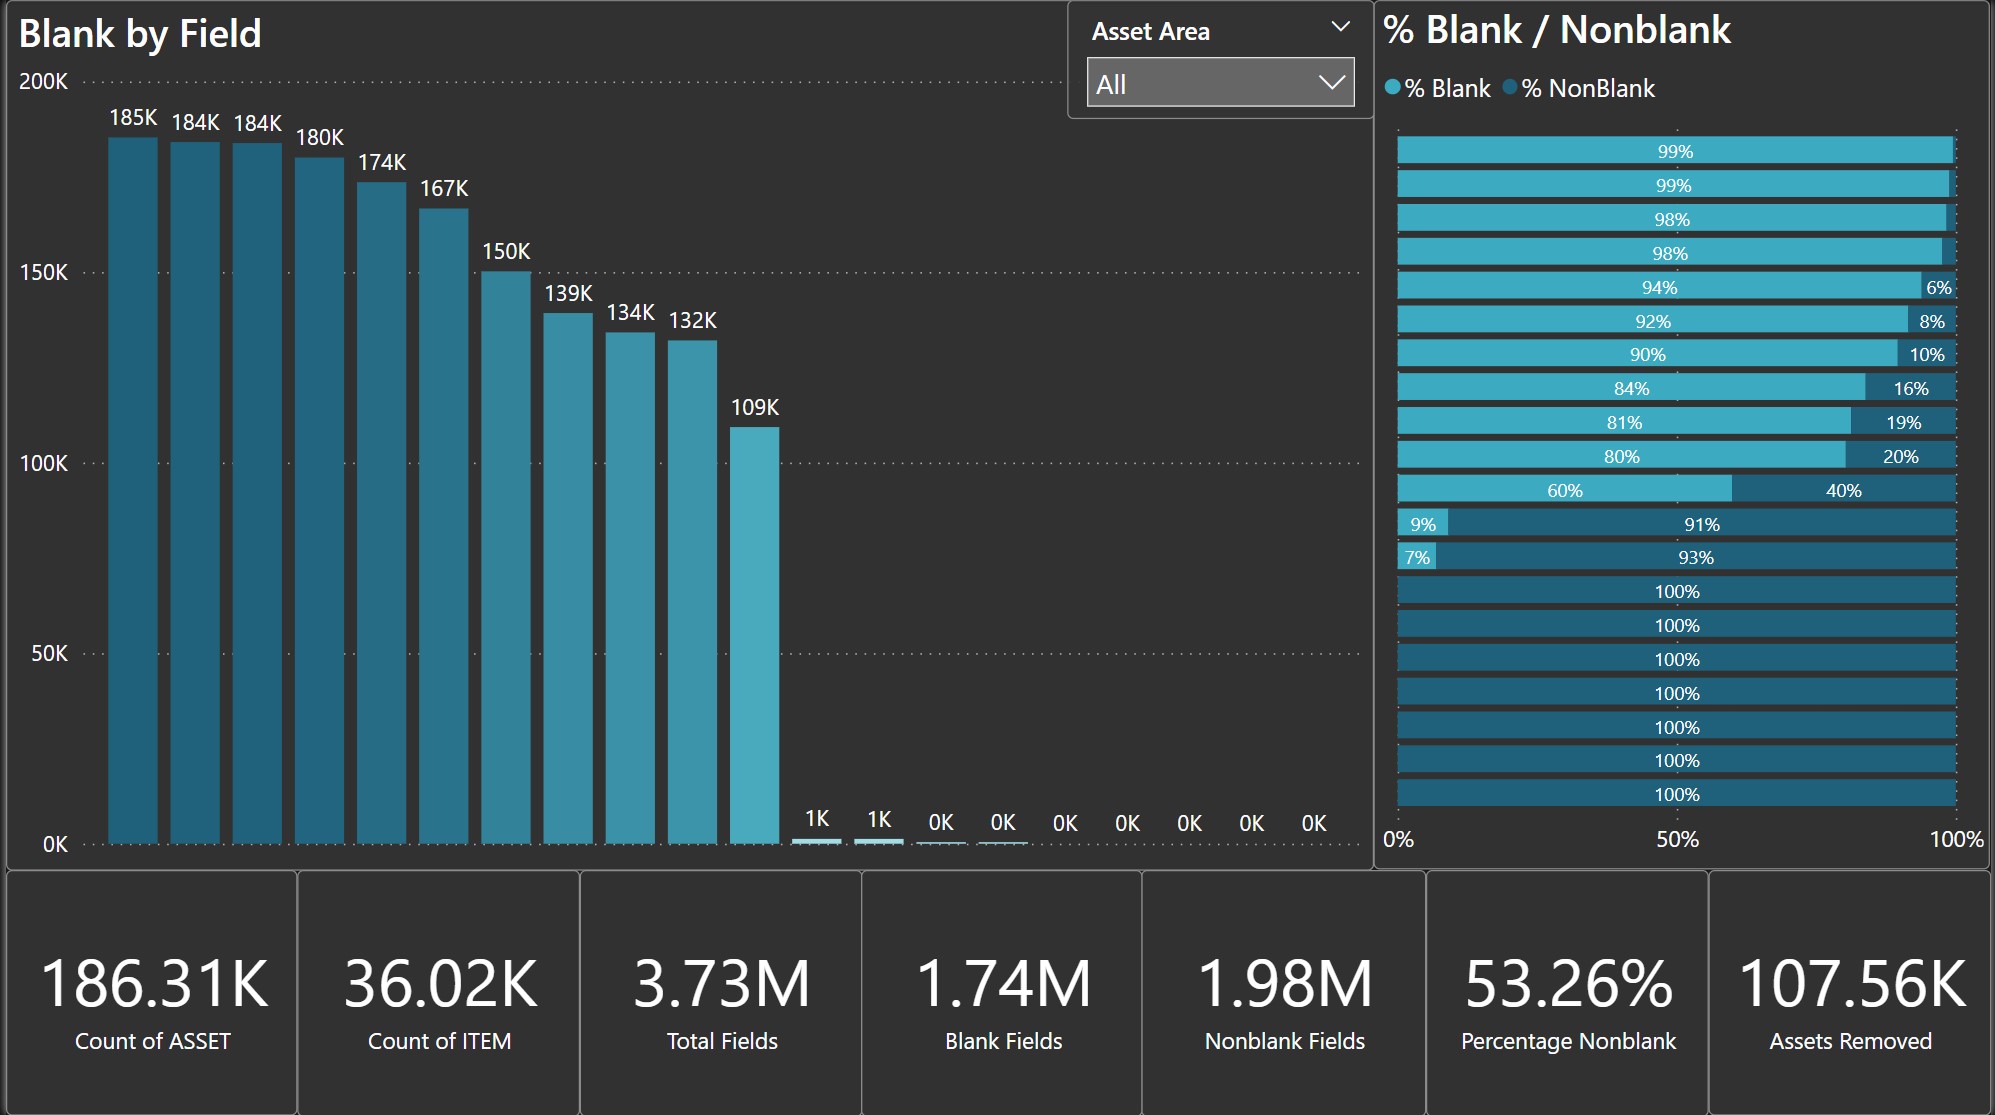The image size is (1995, 1115).
Task: Collapse the Asset Area slicer header chevron
Action: pos(1340,28)
